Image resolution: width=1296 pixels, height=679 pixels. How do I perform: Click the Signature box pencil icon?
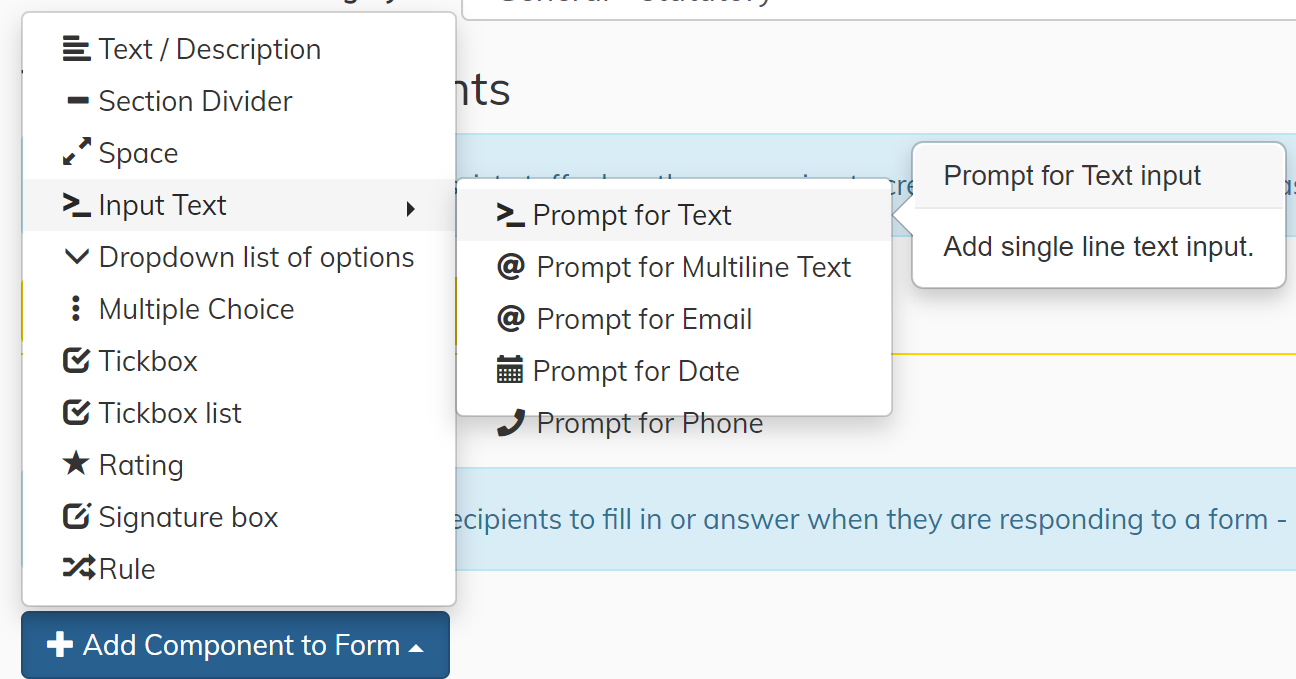(76, 517)
